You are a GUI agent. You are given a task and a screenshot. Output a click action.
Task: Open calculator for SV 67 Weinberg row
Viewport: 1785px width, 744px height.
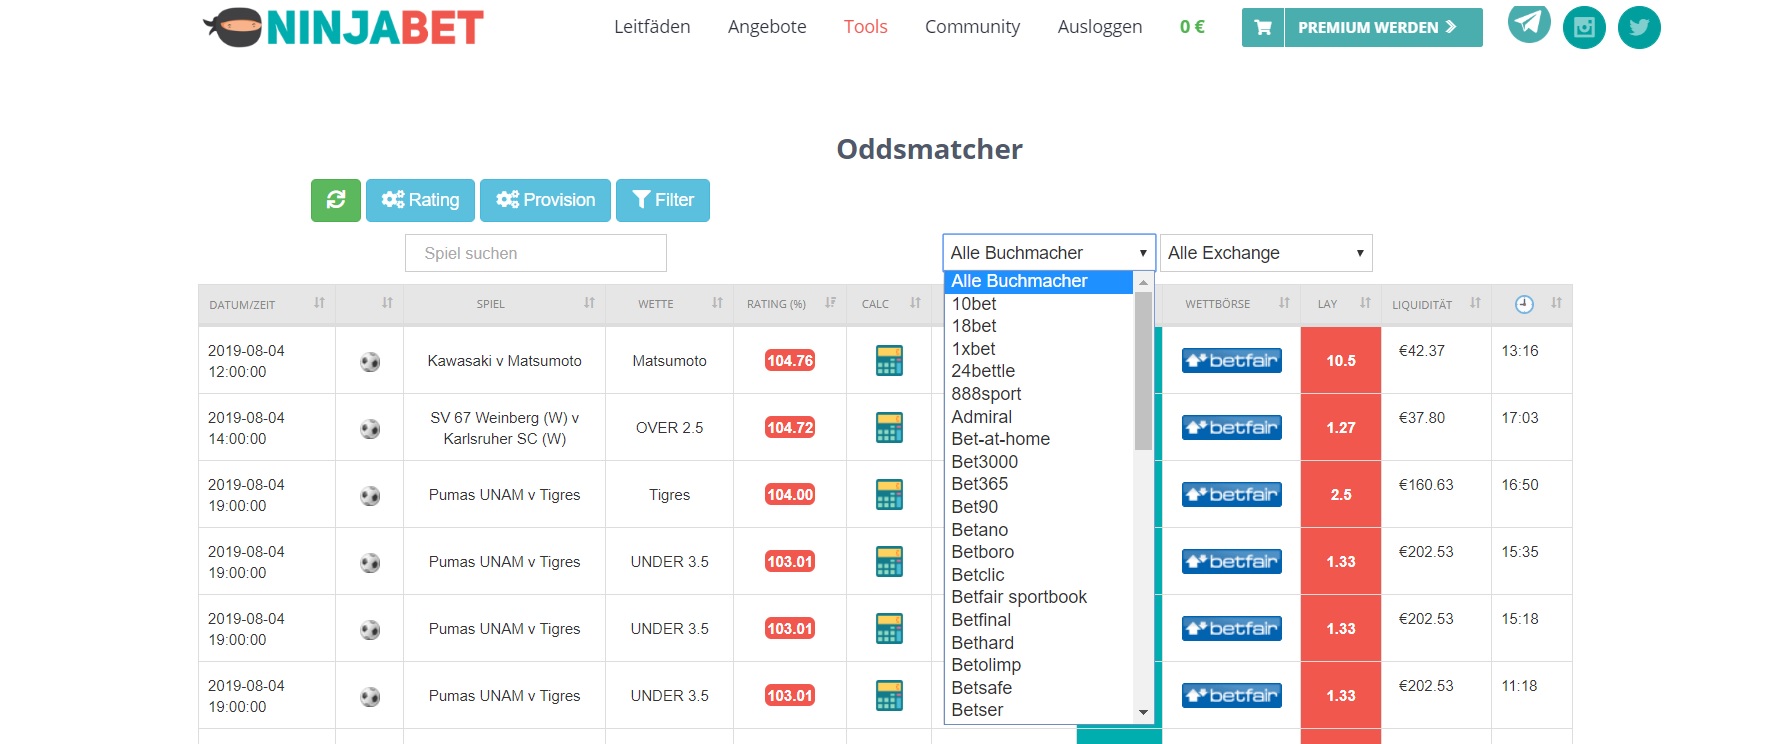point(889,428)
